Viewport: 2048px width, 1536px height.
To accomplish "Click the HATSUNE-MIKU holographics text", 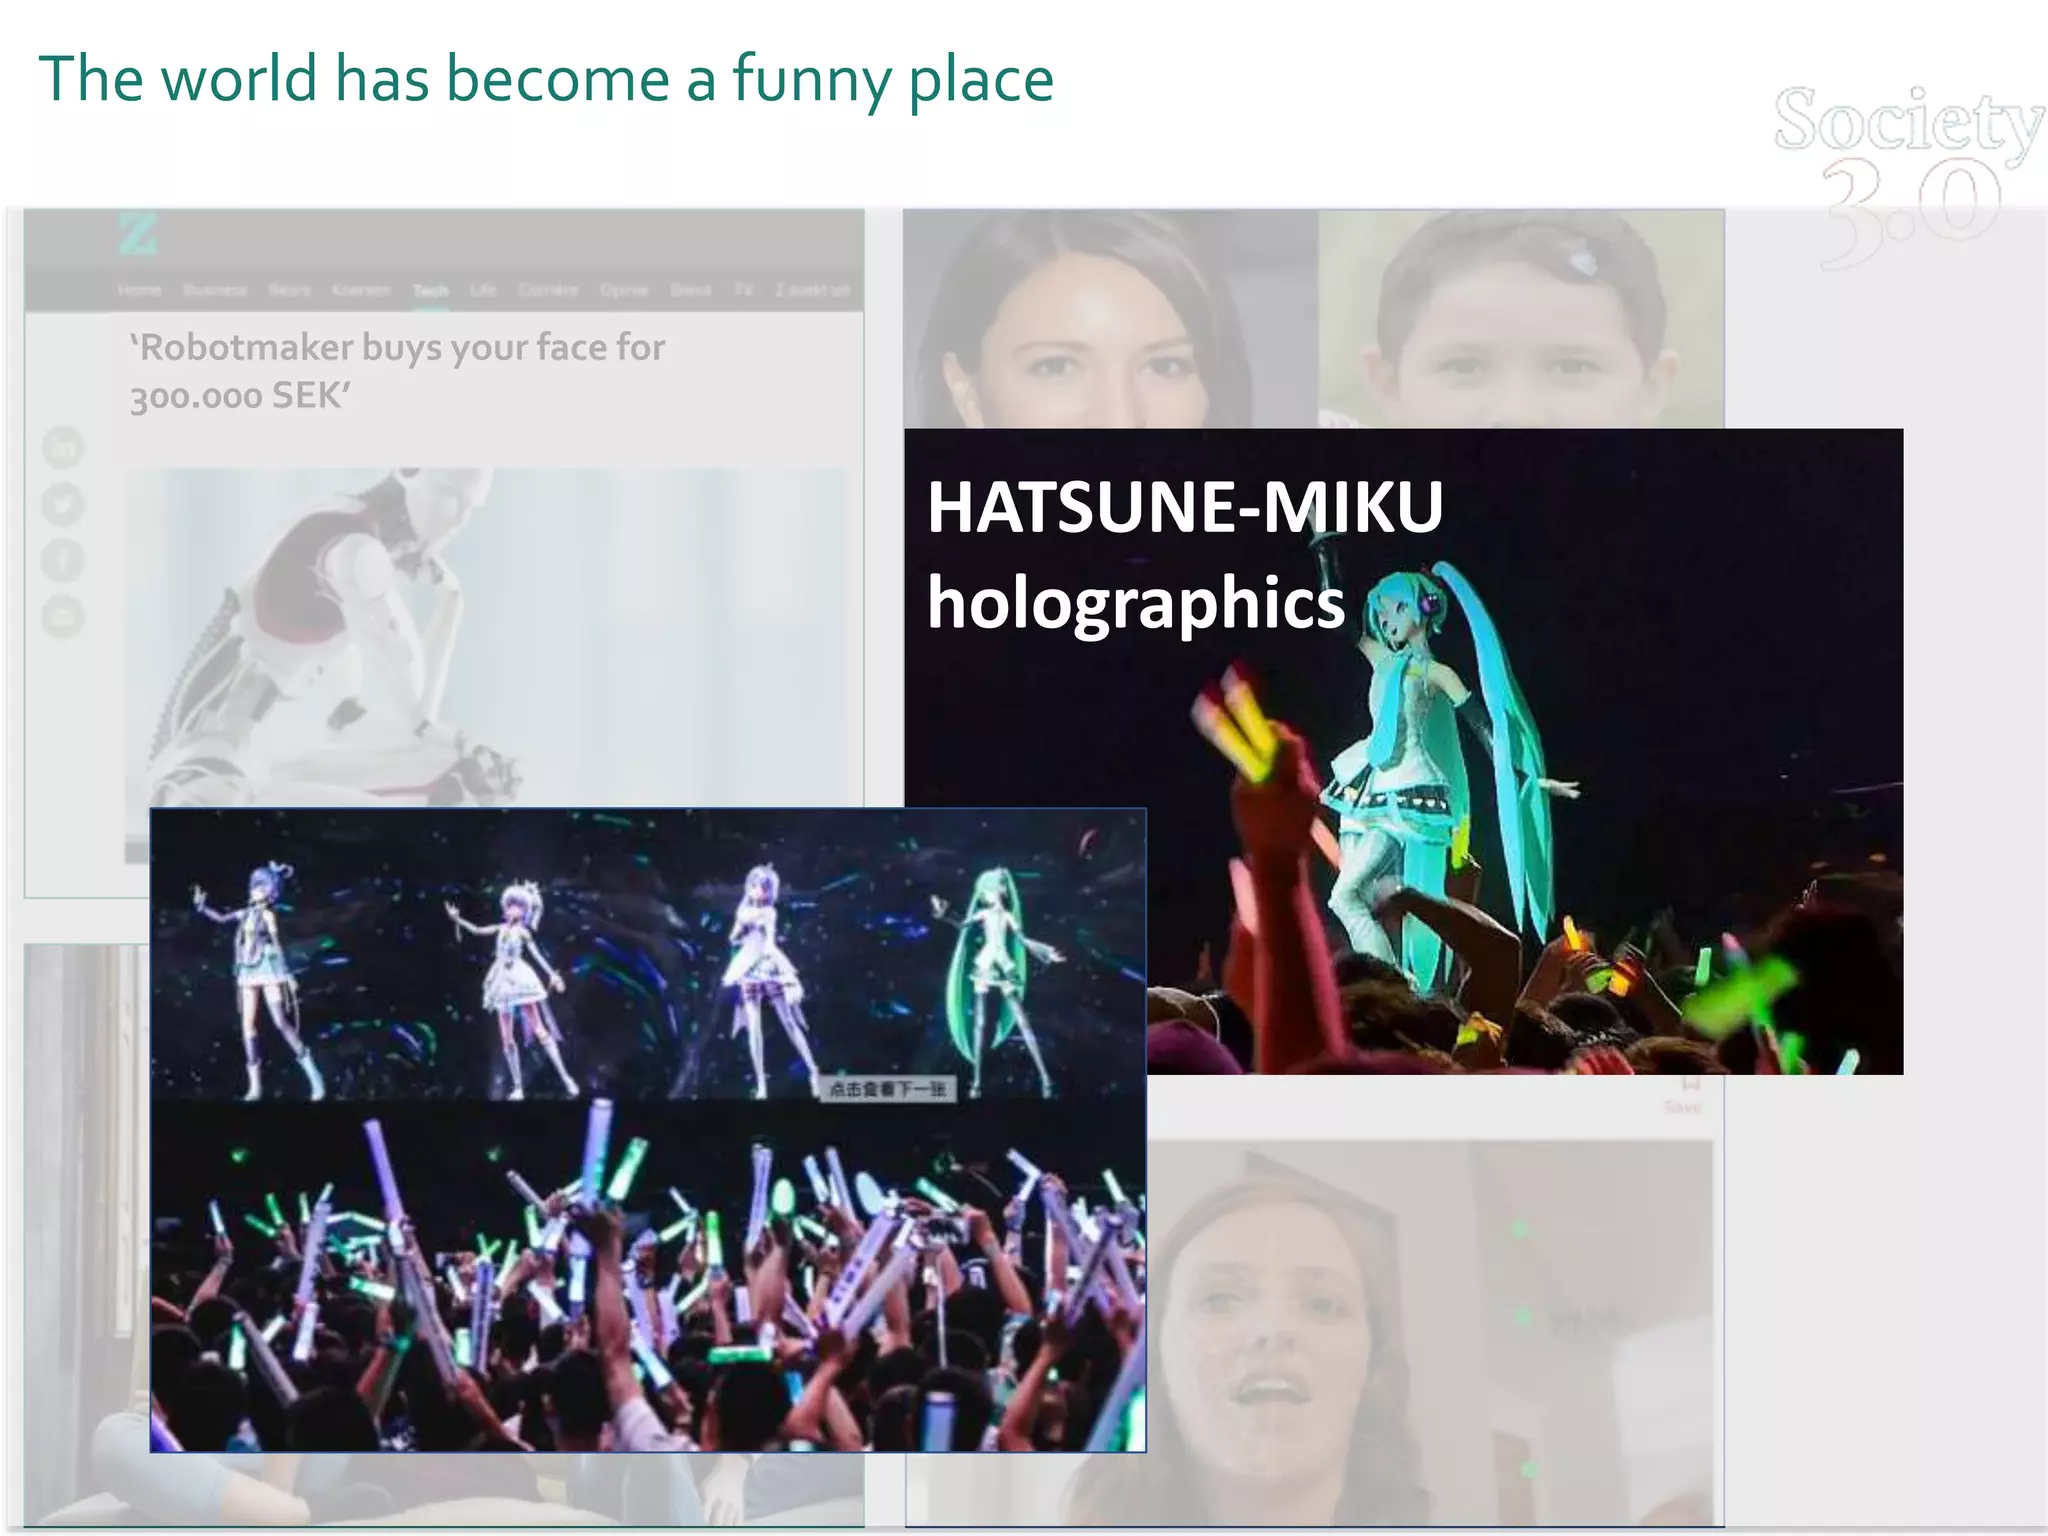I will pos(1185,554).
